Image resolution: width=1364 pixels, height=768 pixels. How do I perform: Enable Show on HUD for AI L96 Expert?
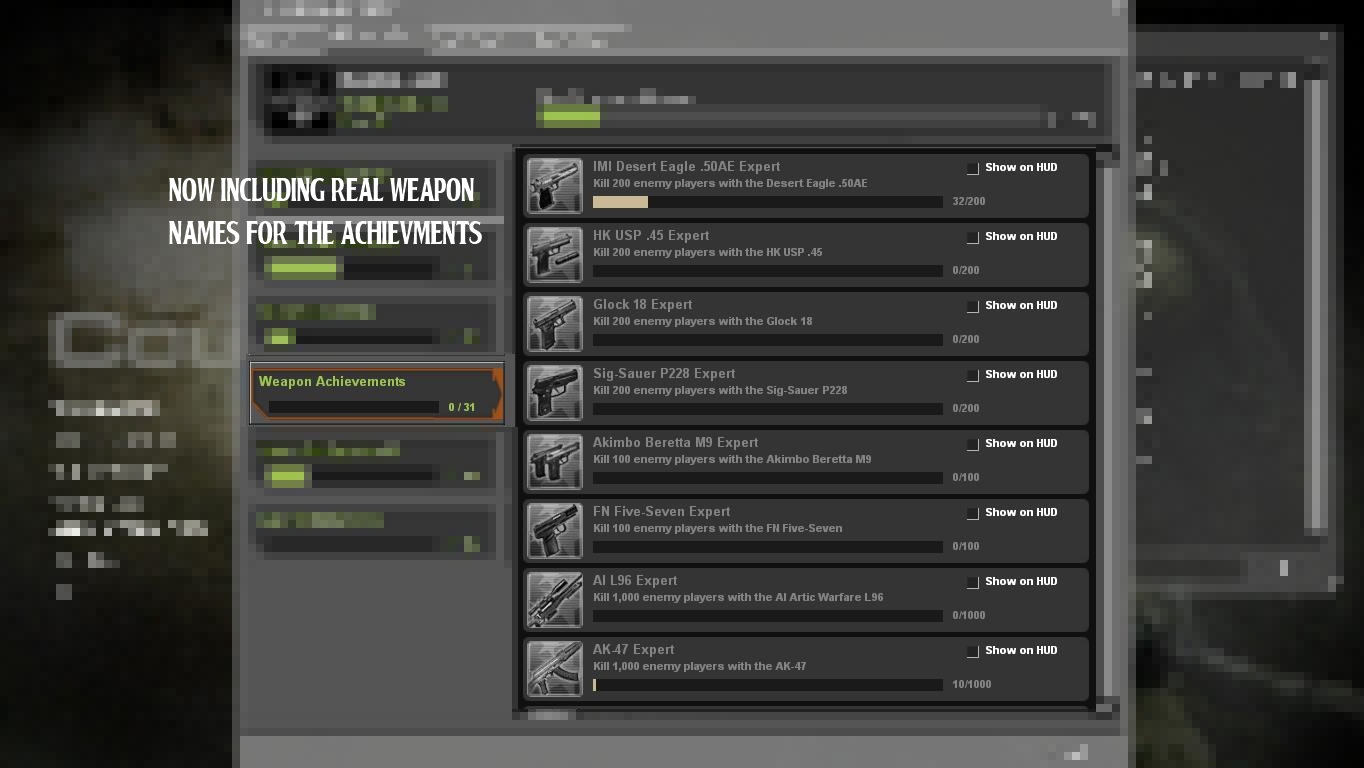click(x=971, y=582)
